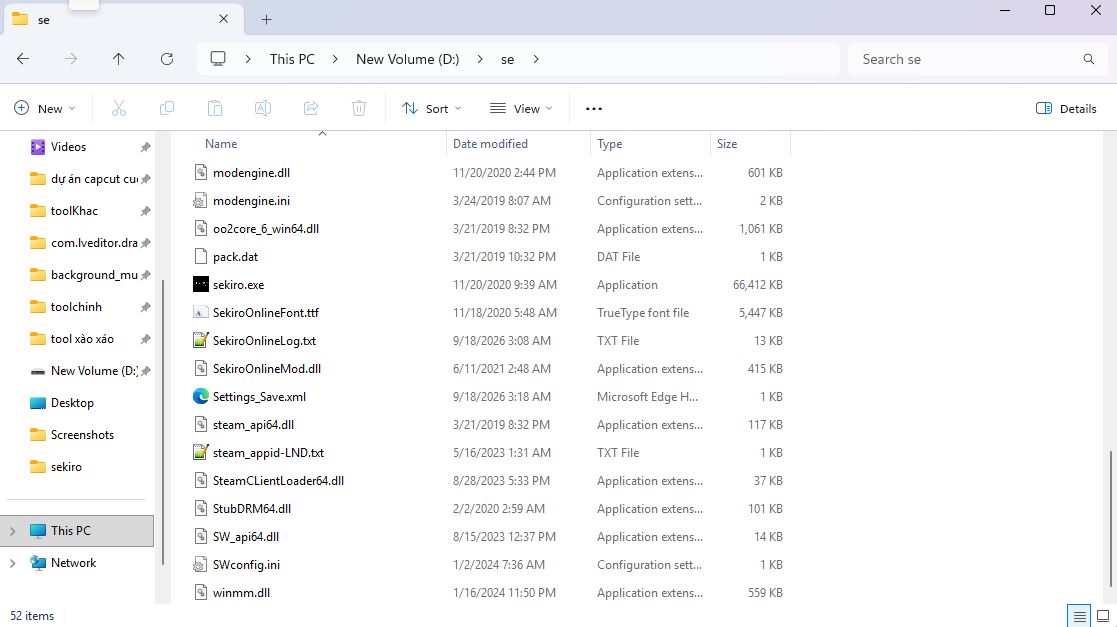This screenshot has height=627, width=1117.
Task: Select the SteamCLientLoader64.dll file
Action: coord(279,480)
